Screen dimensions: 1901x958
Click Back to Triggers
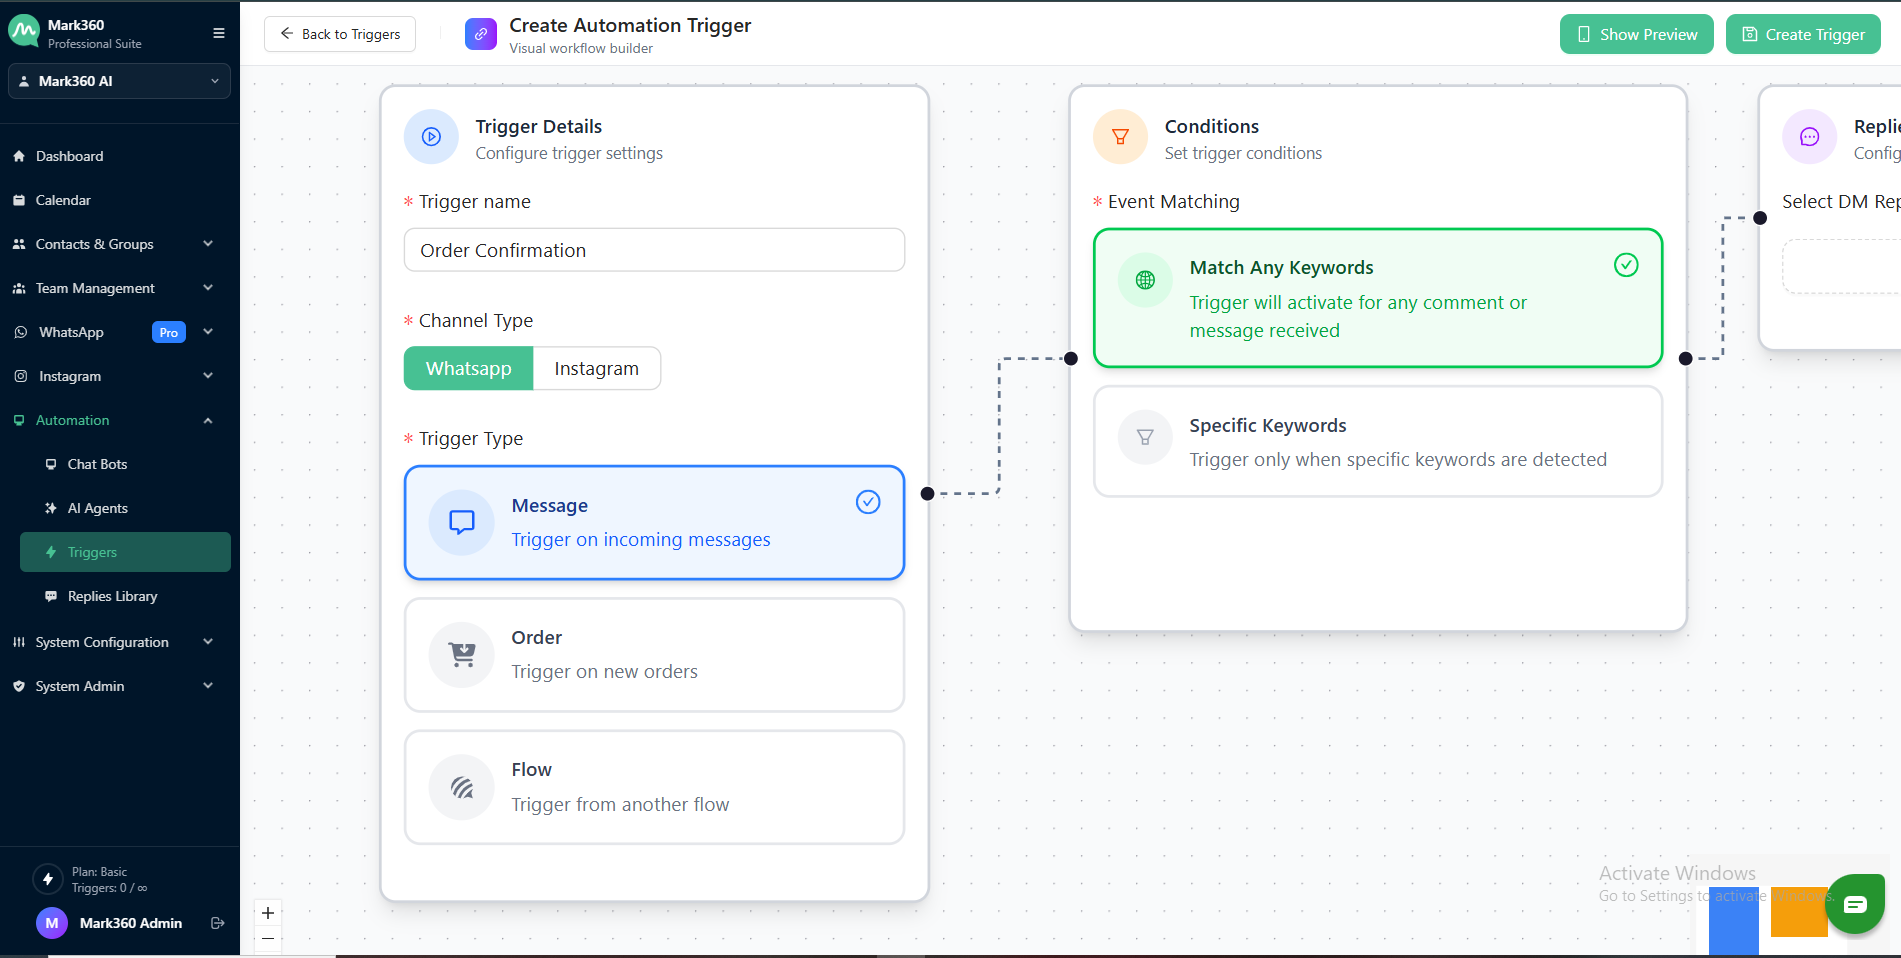pos(340,34)
